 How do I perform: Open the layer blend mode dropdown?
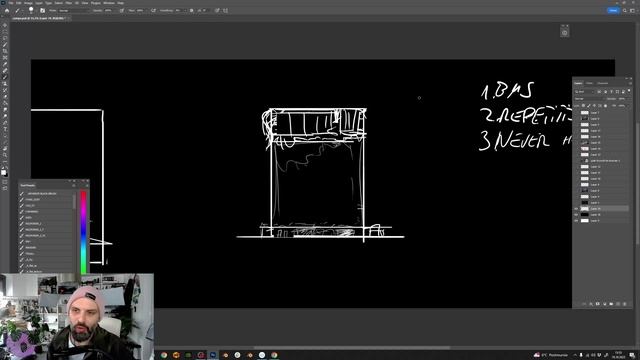coord(589,99)
